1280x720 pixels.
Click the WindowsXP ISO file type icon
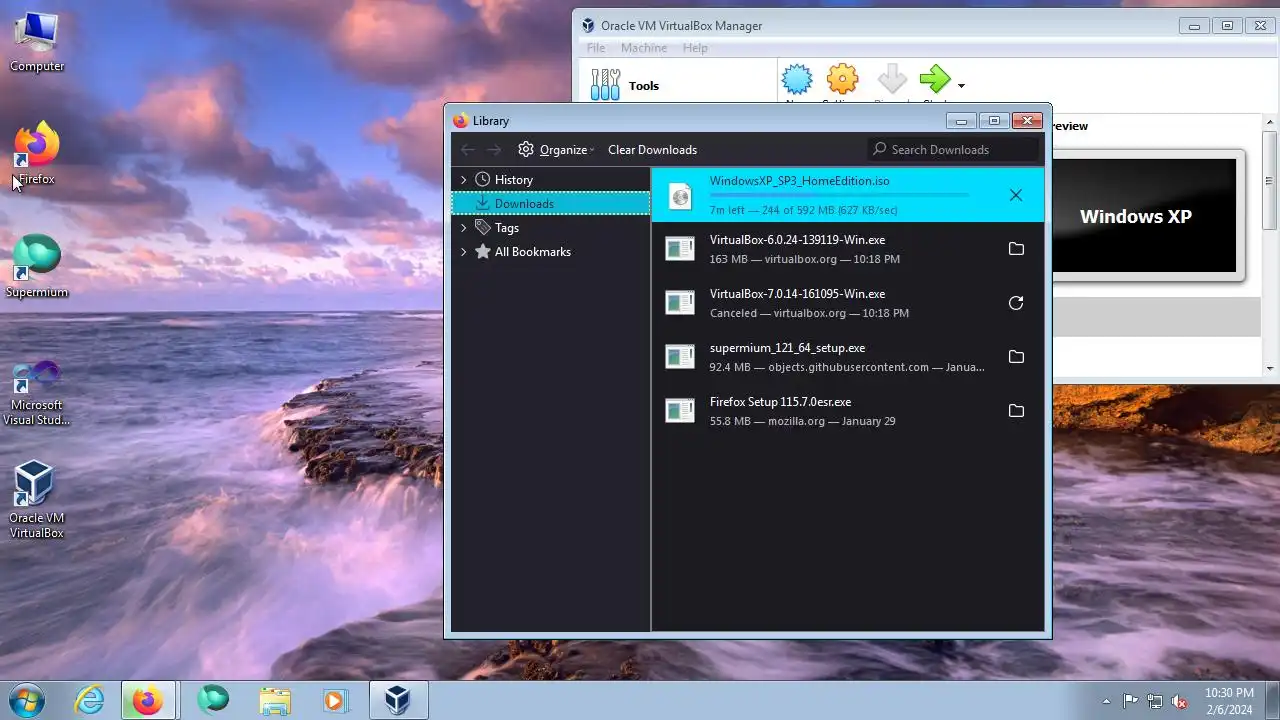(x=680, y=196)
